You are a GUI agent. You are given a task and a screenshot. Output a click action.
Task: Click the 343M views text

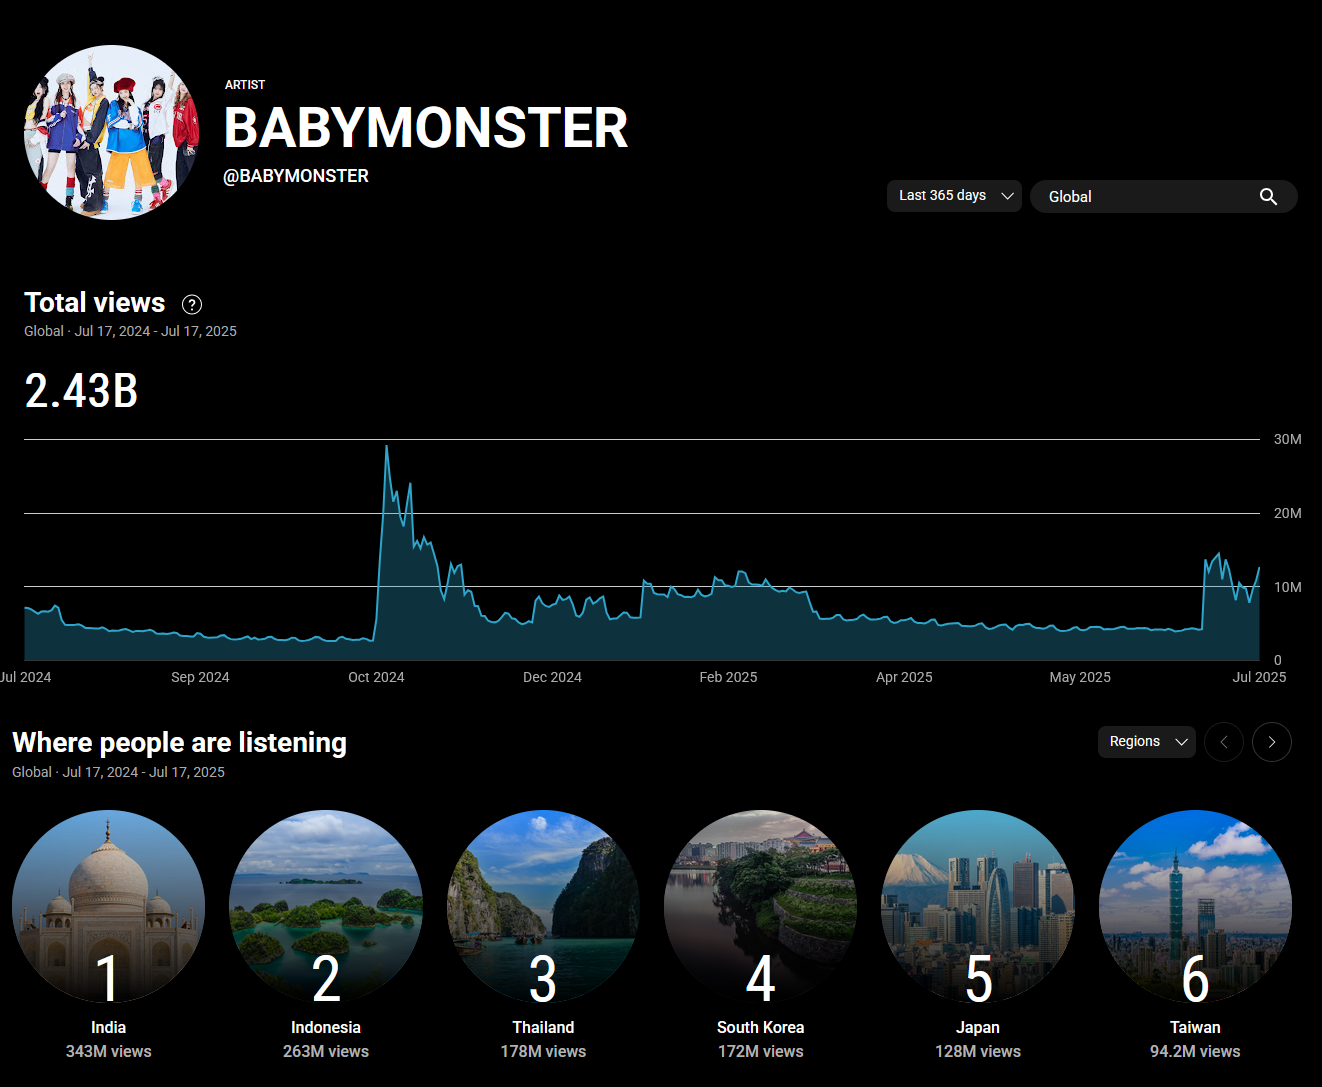click(x=109, y=1051)
